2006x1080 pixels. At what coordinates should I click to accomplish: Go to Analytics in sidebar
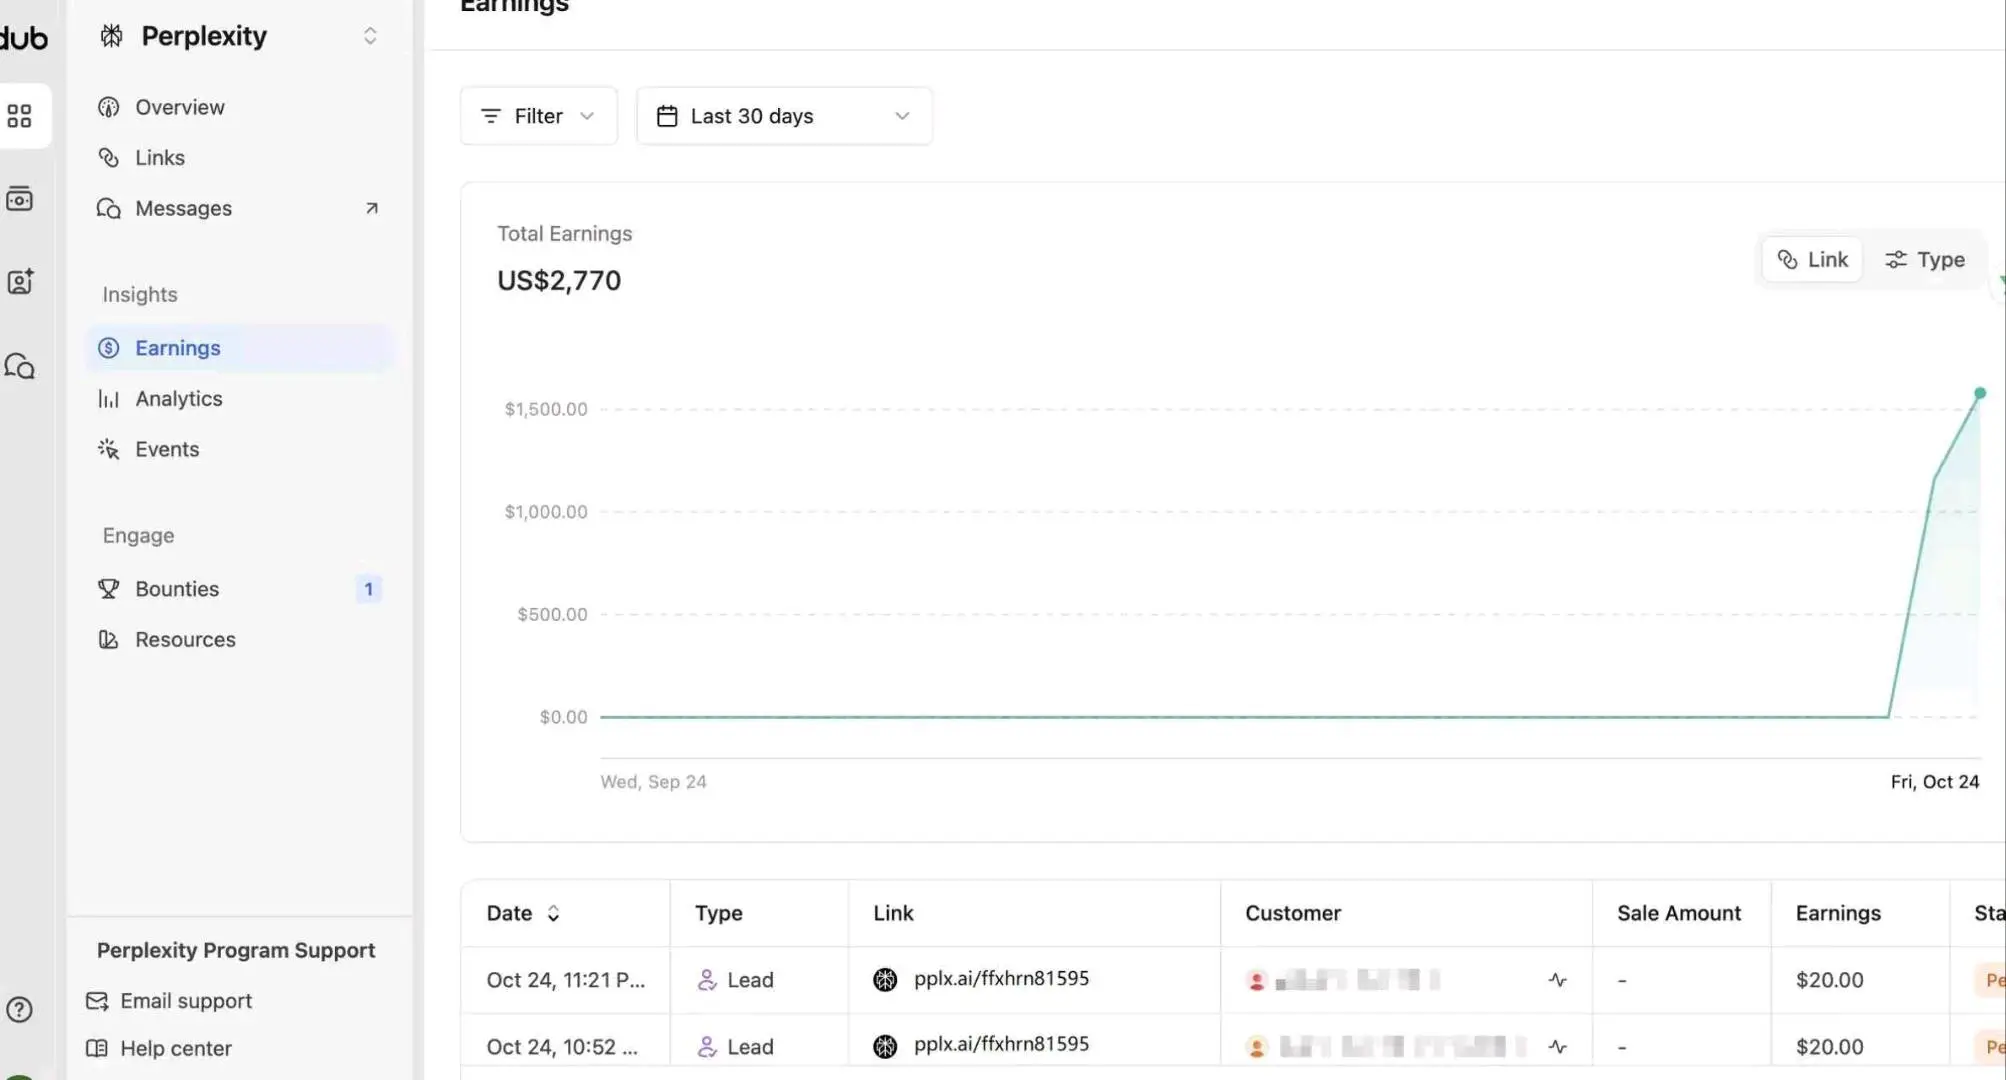[178, 399]
